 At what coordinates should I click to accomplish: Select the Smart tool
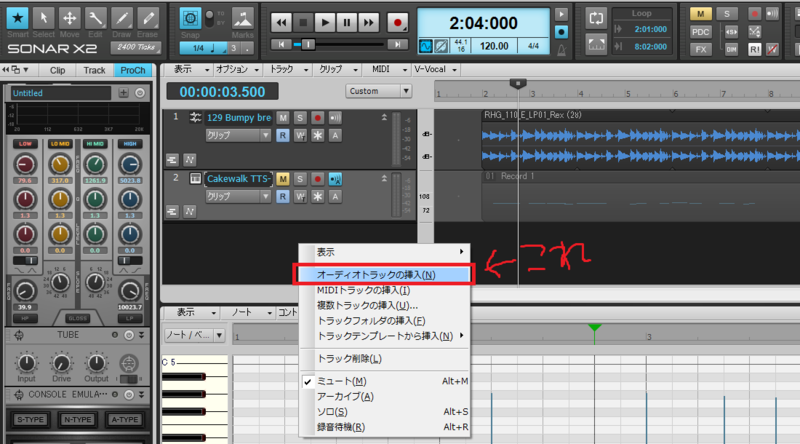tap(17, 18)
